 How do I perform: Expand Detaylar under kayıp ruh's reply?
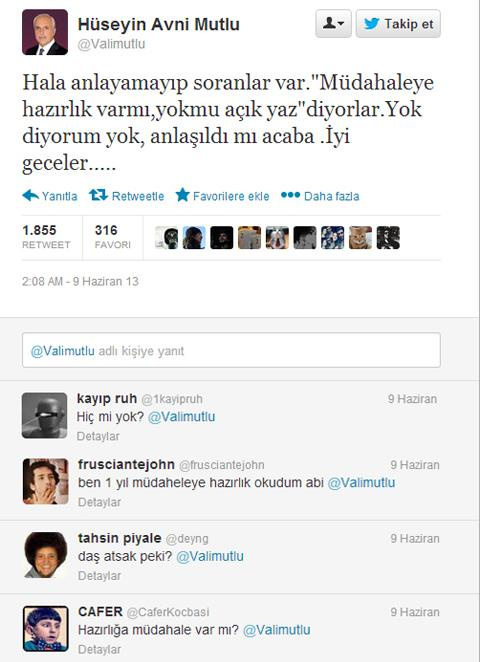[x=98, y=436]
